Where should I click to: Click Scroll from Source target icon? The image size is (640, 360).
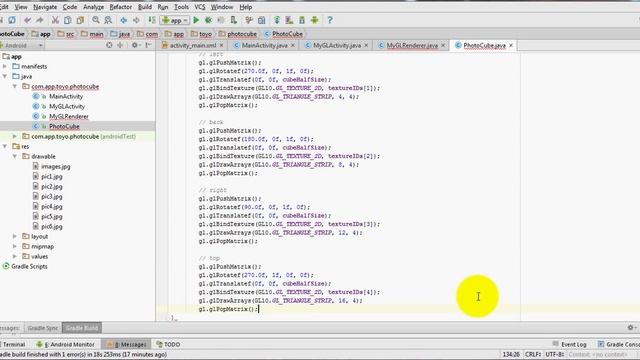pos(109,45)
